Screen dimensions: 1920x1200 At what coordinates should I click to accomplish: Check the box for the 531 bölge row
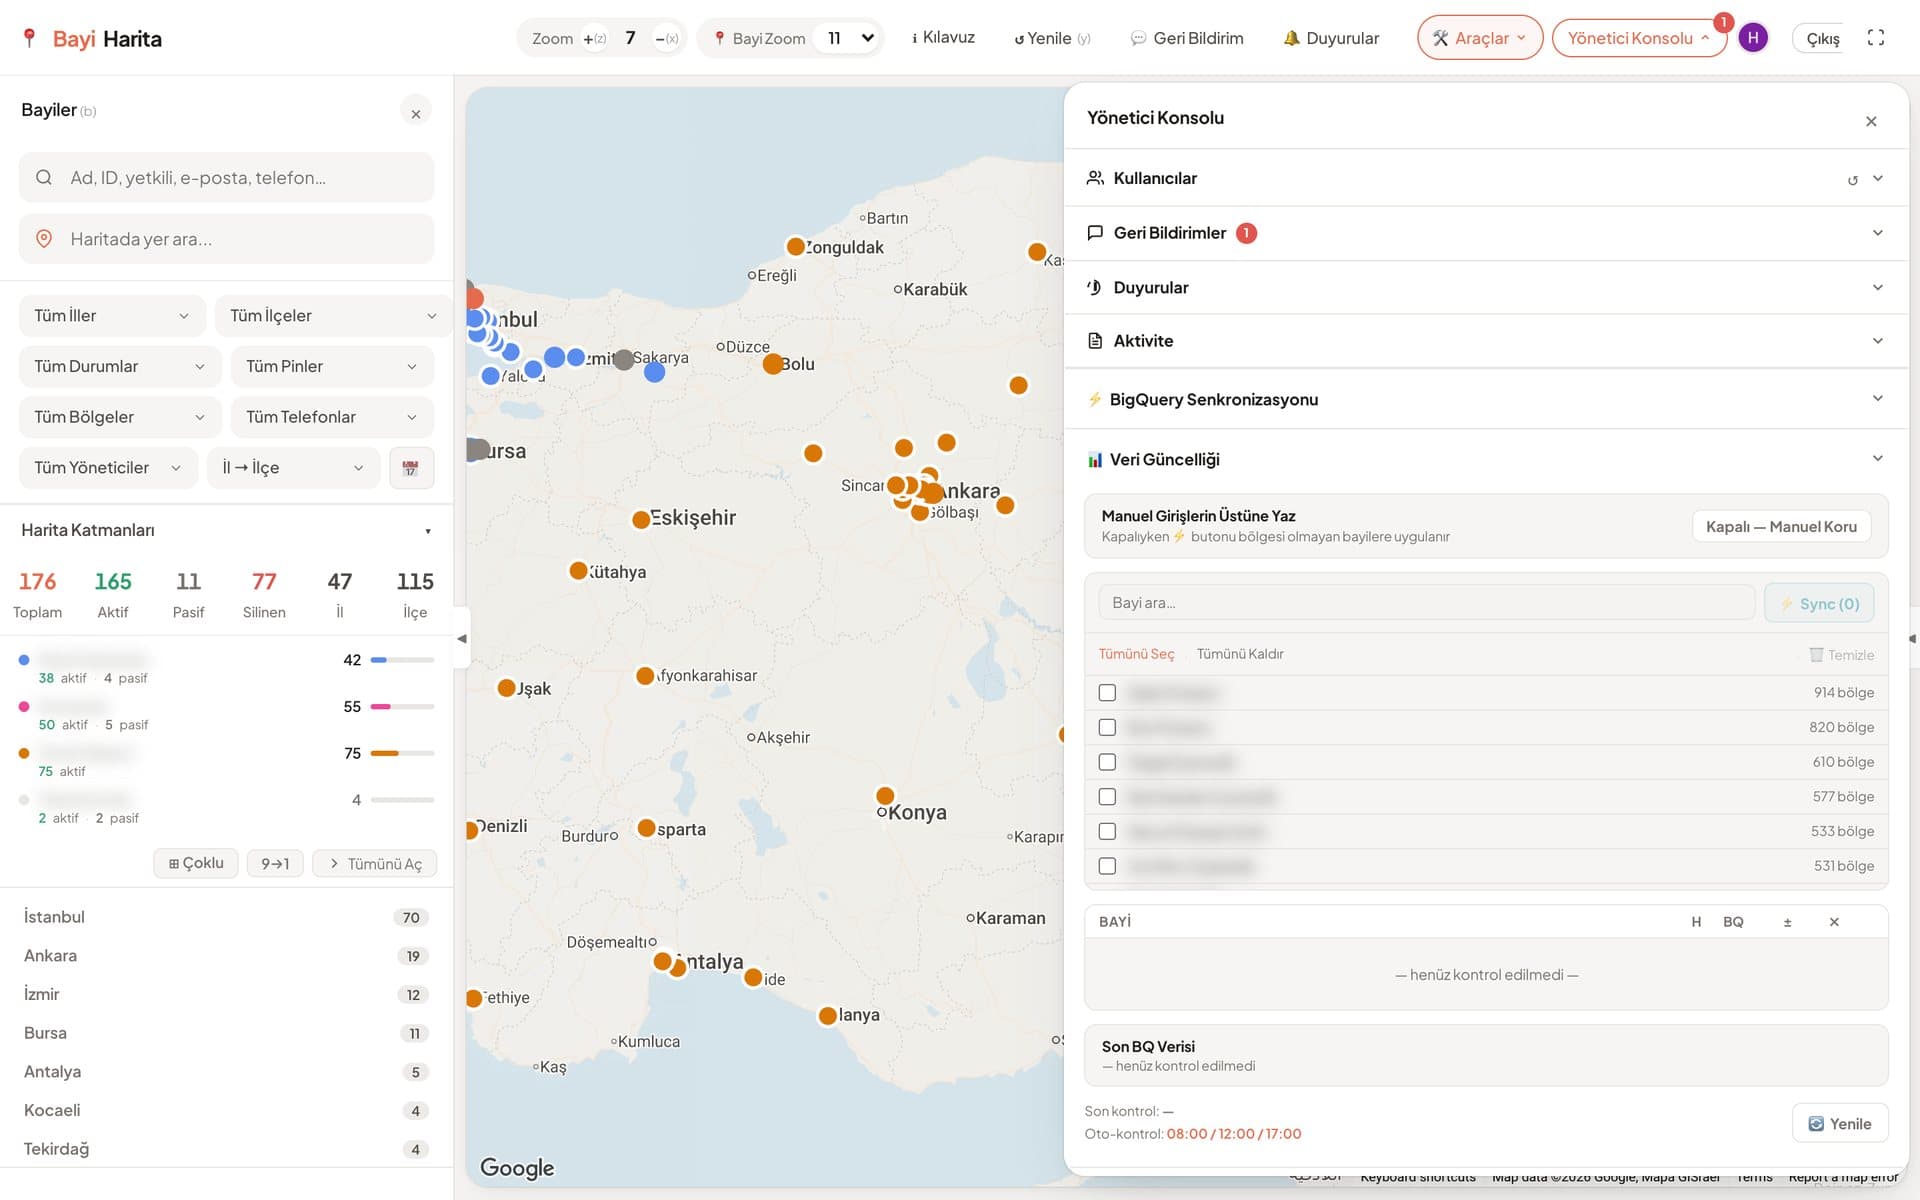coord(1107,866)
